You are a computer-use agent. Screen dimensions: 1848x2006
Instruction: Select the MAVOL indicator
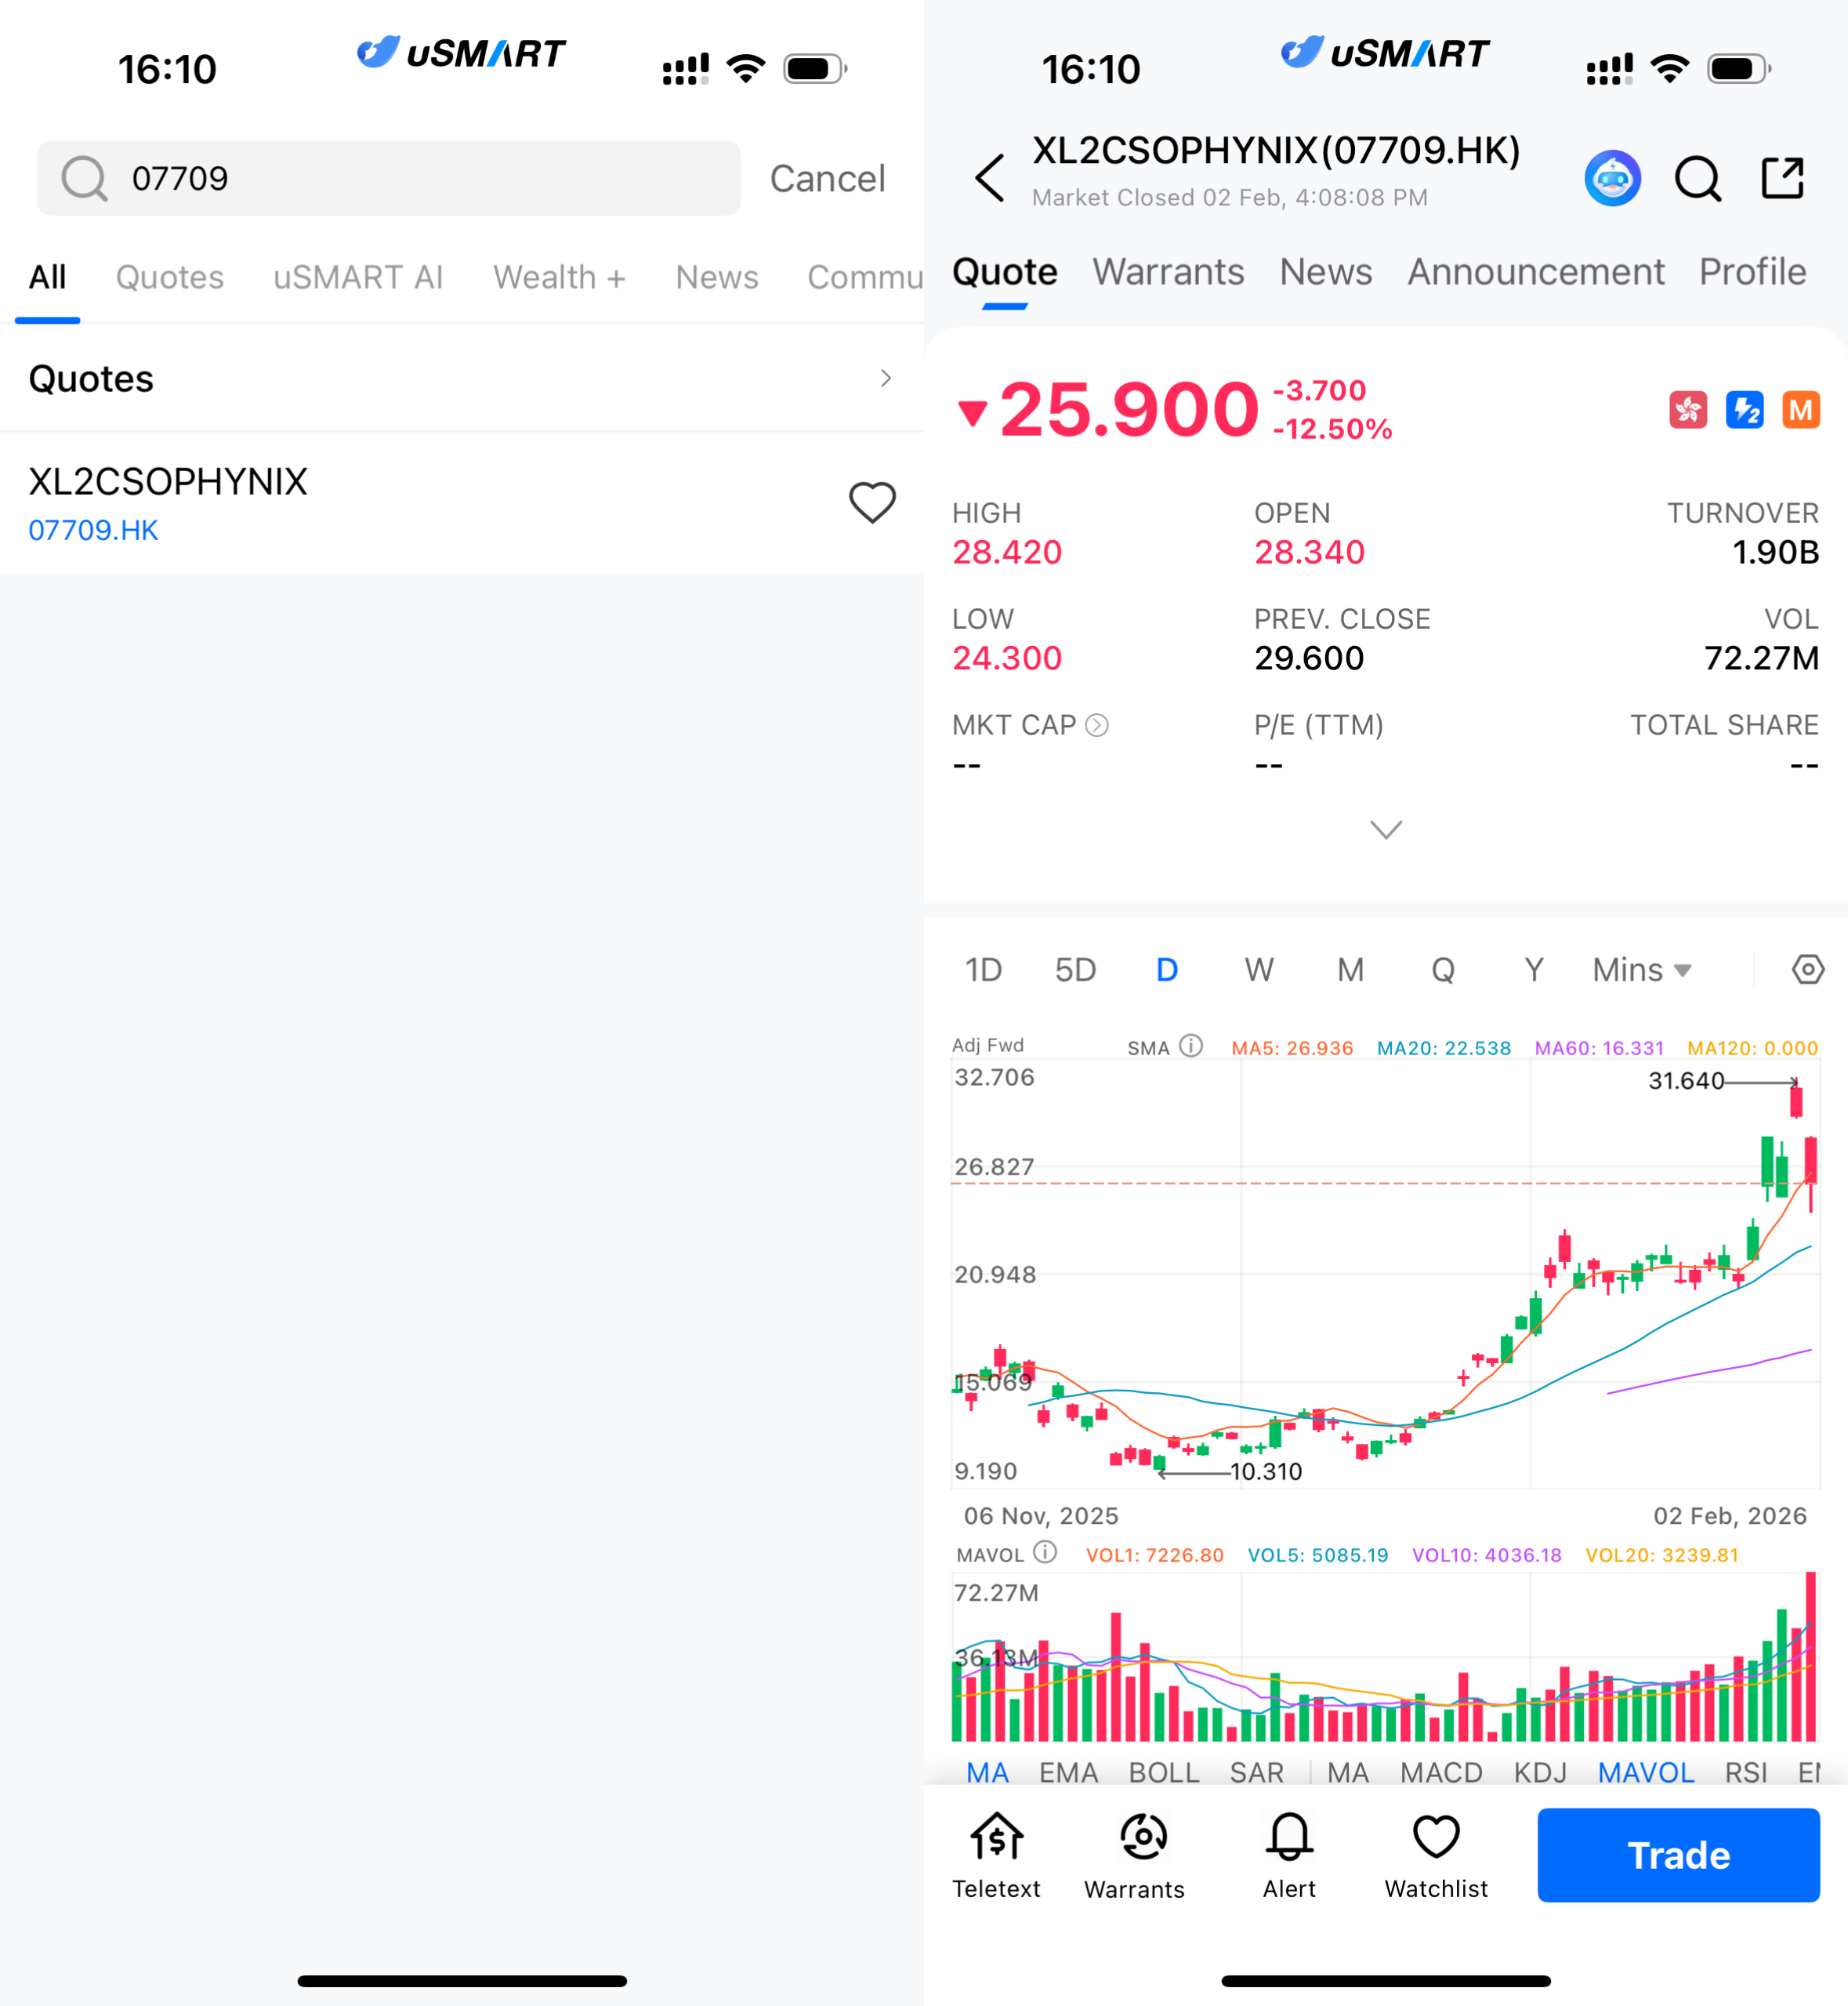click(1645, 1772)
